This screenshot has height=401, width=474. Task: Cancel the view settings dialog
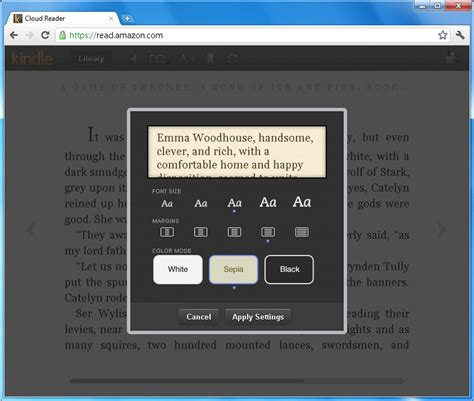coord(199,317)
